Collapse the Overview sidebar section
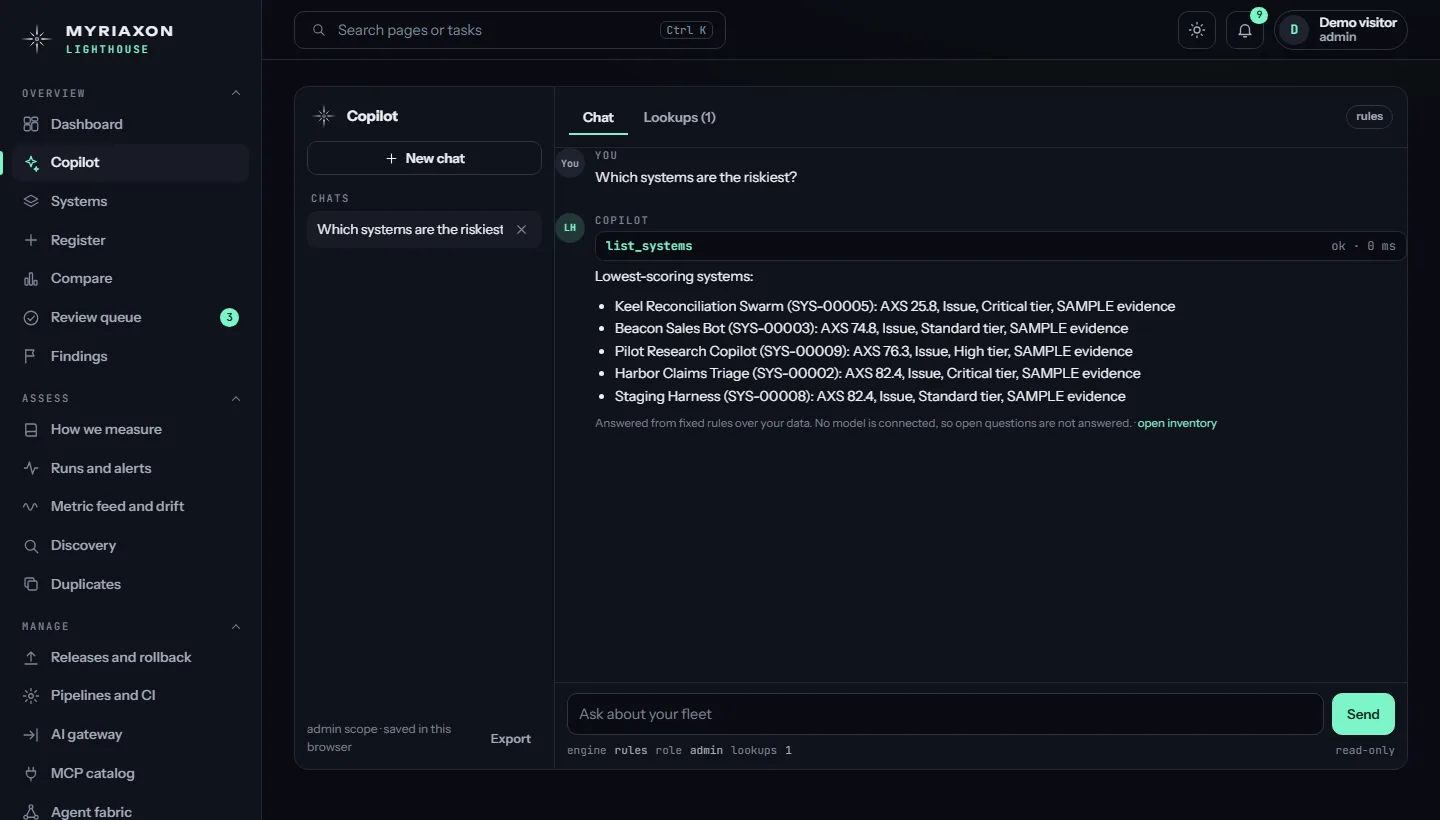 (x=236, y=93)
